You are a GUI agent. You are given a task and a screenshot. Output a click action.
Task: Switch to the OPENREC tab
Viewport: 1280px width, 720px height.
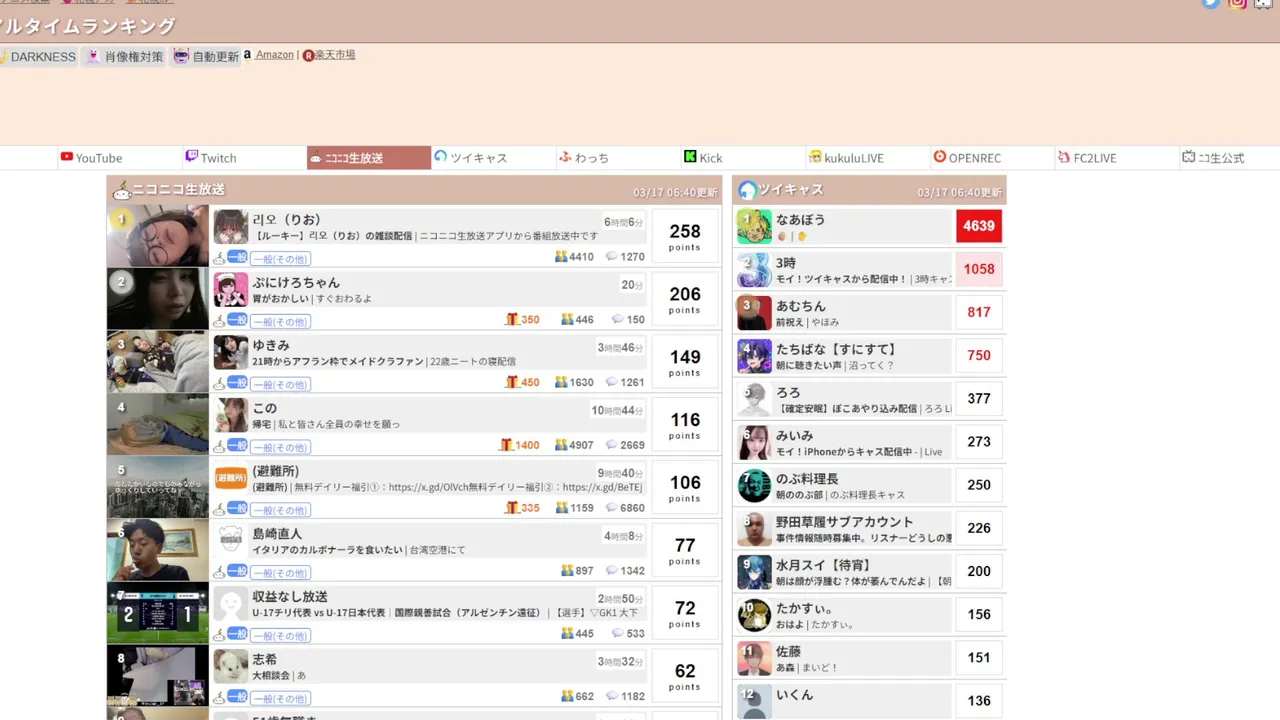point(967,158)
